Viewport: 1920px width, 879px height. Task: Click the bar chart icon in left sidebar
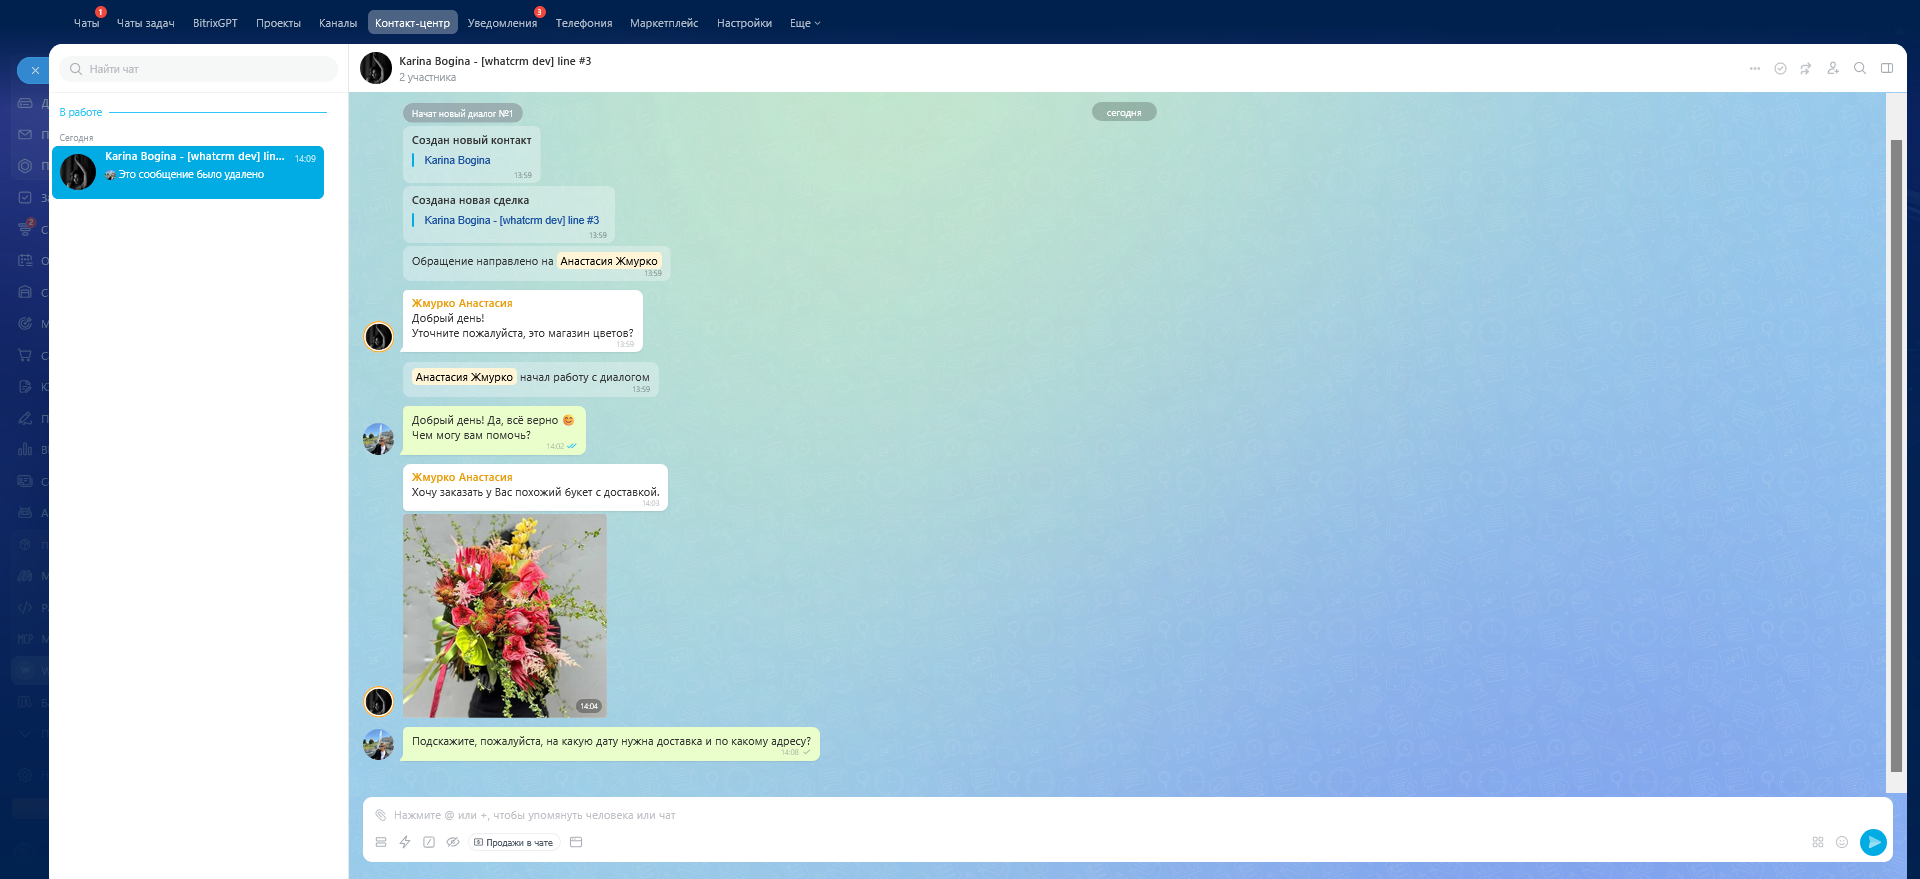[25, 449]
